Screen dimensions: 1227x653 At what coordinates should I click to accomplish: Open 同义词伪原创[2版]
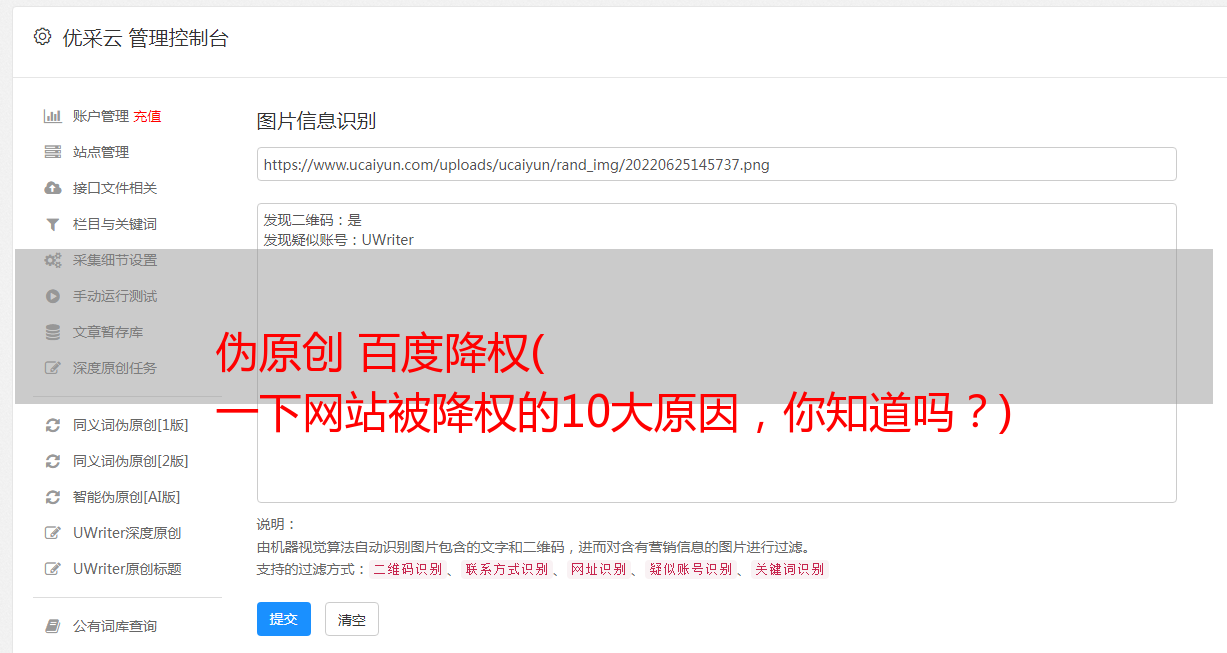[130, 461]
